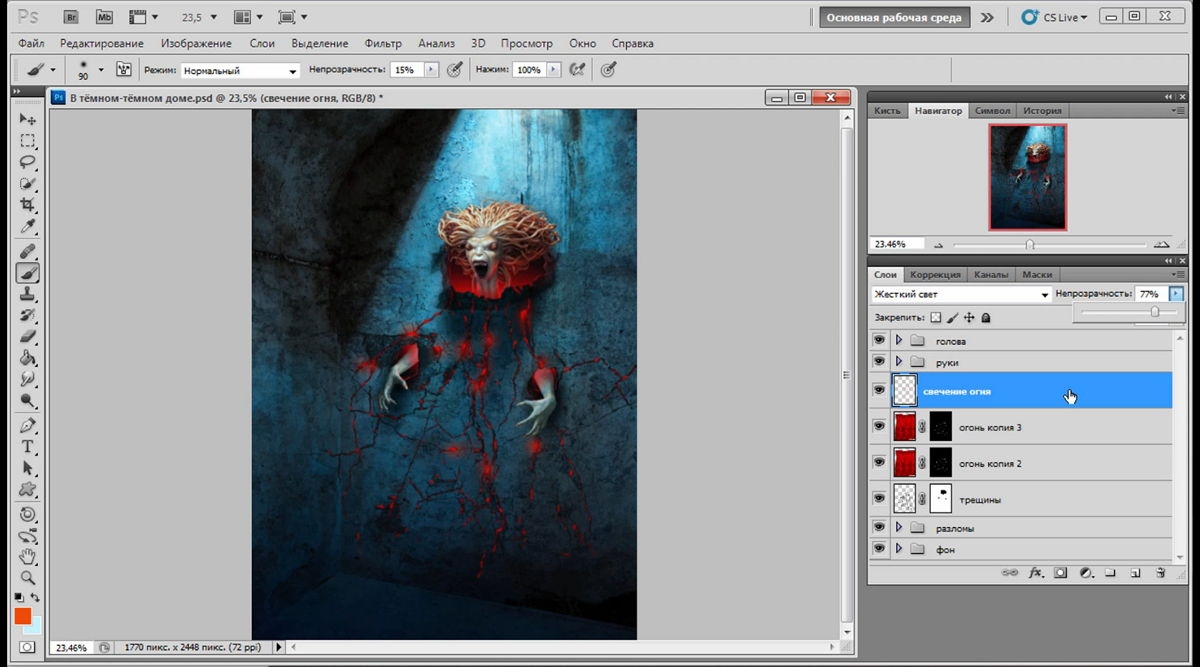The width and height of the screenshot is (1200, 667).
Task: Switch to the Коррекция tab
Action: point(935,274)
